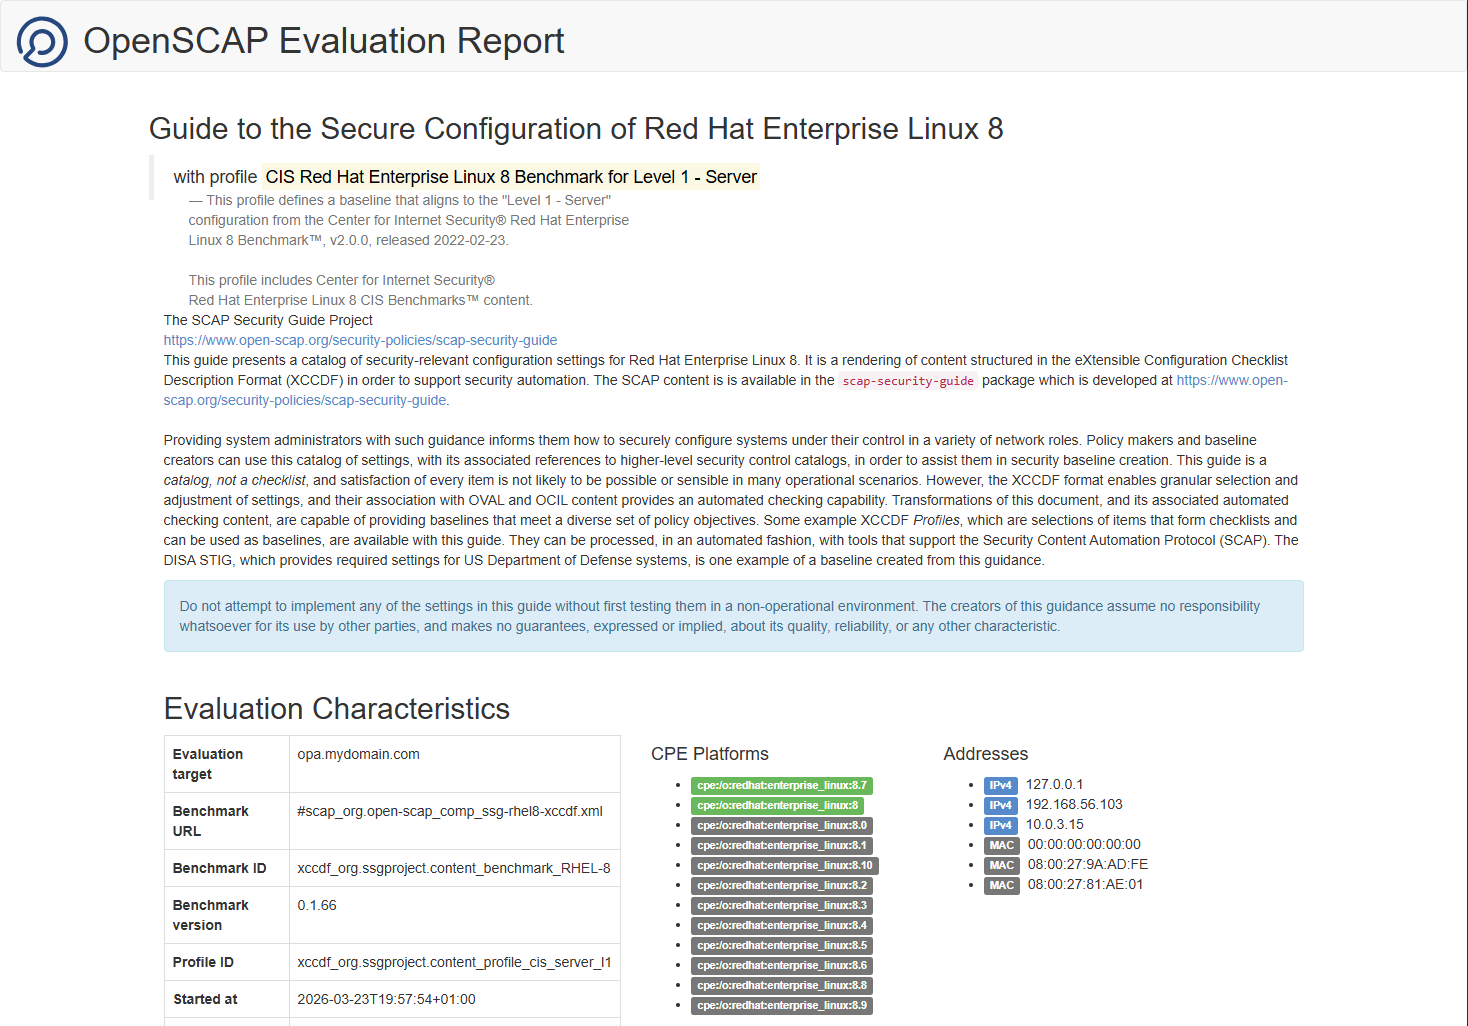Click the "Benchmark ID" row label
Screen dimensions: 1468x1026
pyautogui.click(x=220, y=868)
